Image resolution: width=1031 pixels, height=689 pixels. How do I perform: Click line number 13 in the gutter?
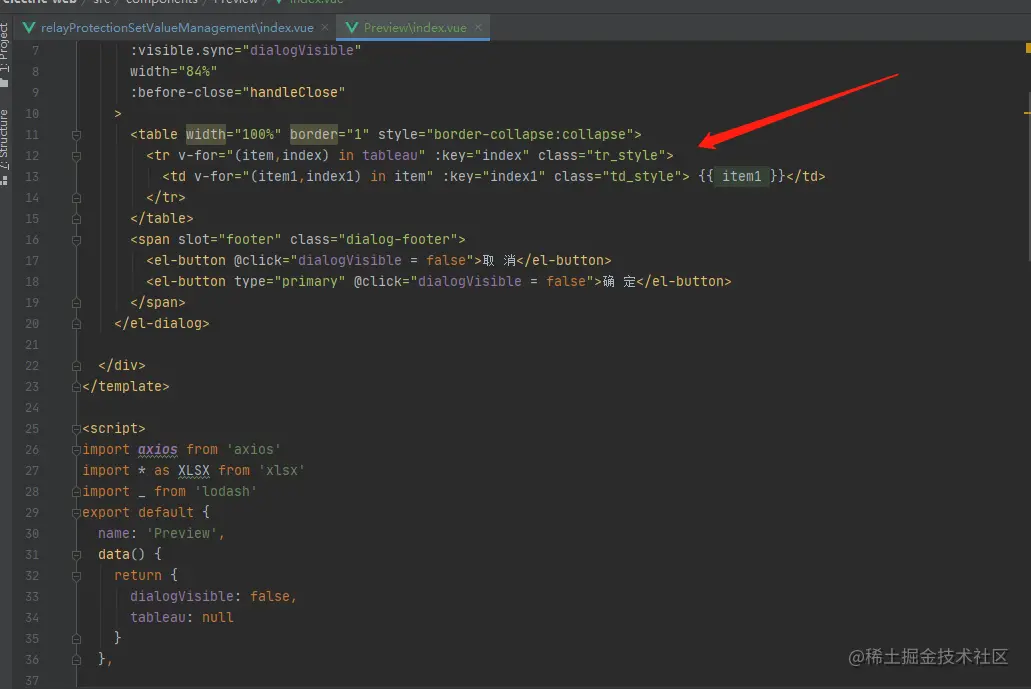[x=32, y=177]
